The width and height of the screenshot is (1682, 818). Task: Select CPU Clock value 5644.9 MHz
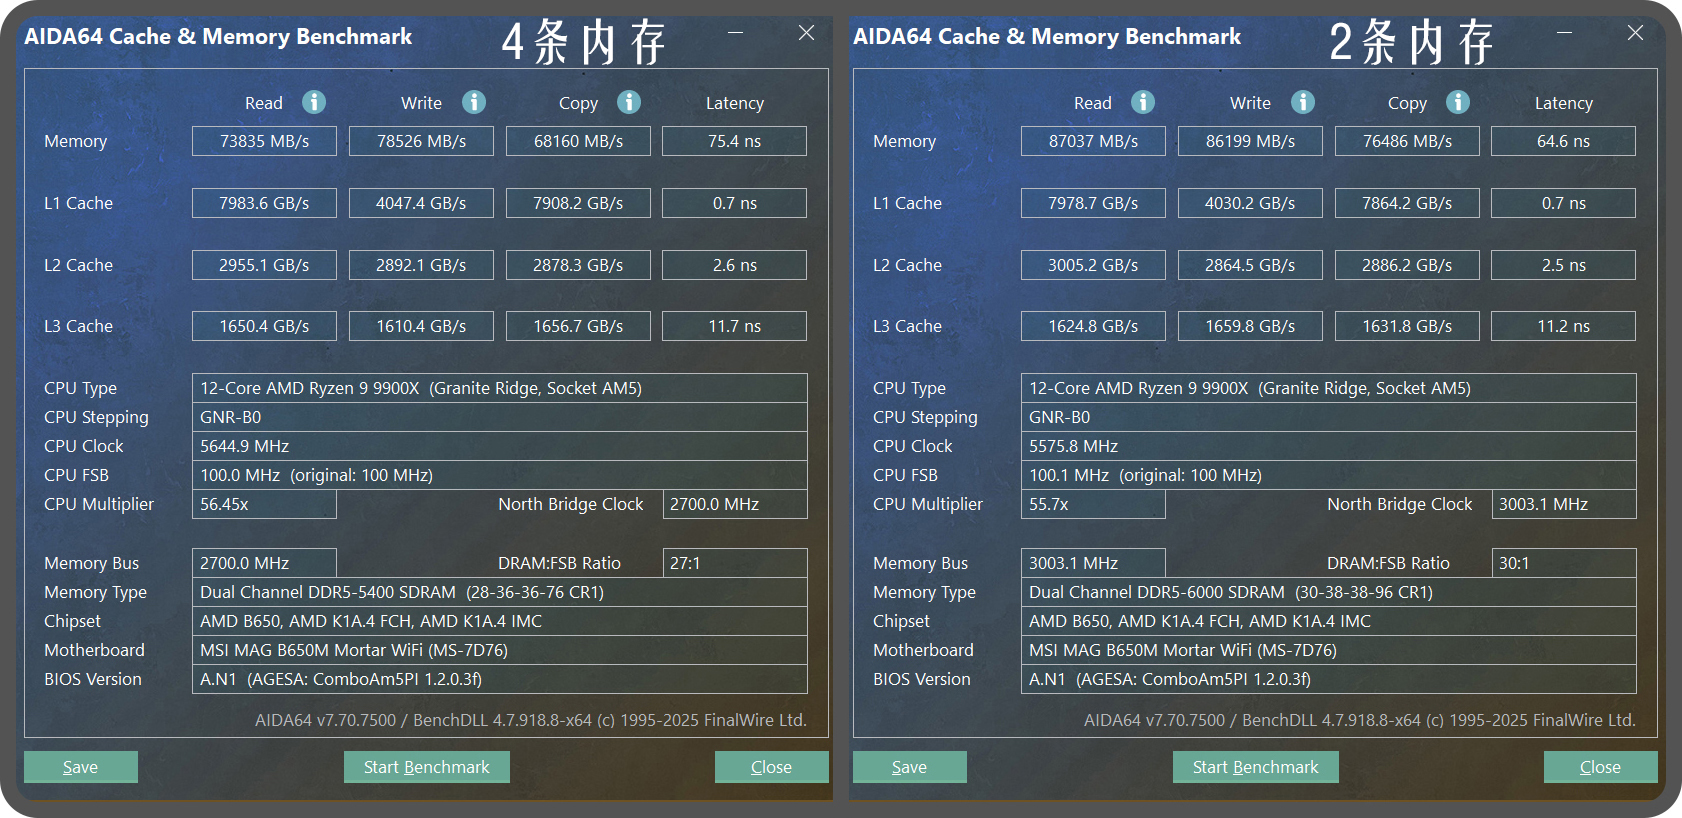(500, 446)
